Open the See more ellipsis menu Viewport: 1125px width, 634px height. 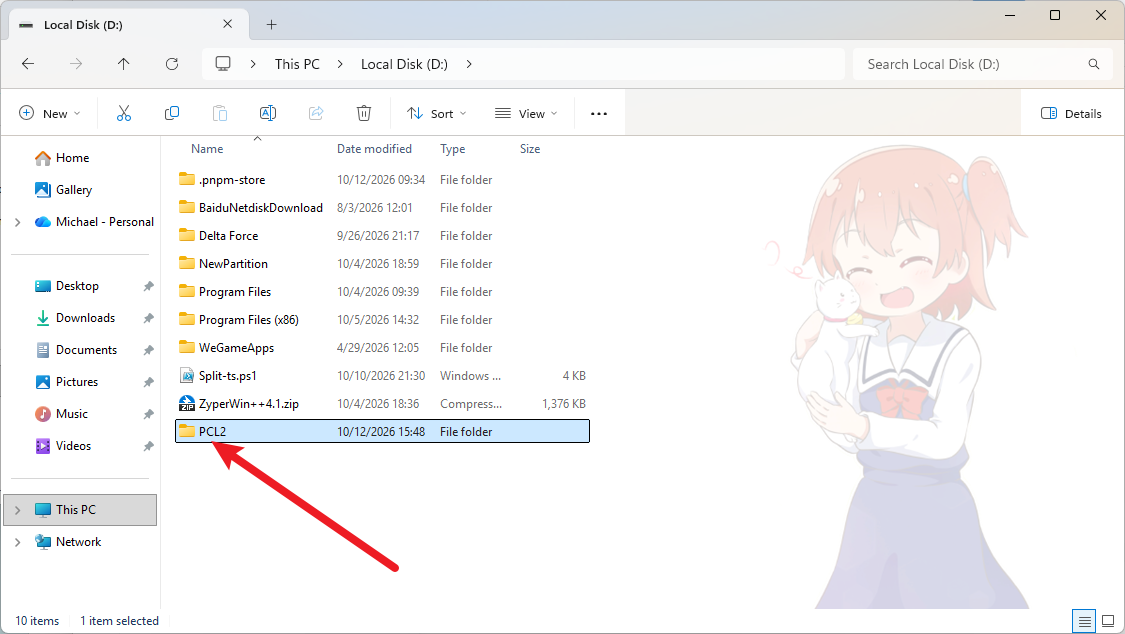(x=599, y=113)
